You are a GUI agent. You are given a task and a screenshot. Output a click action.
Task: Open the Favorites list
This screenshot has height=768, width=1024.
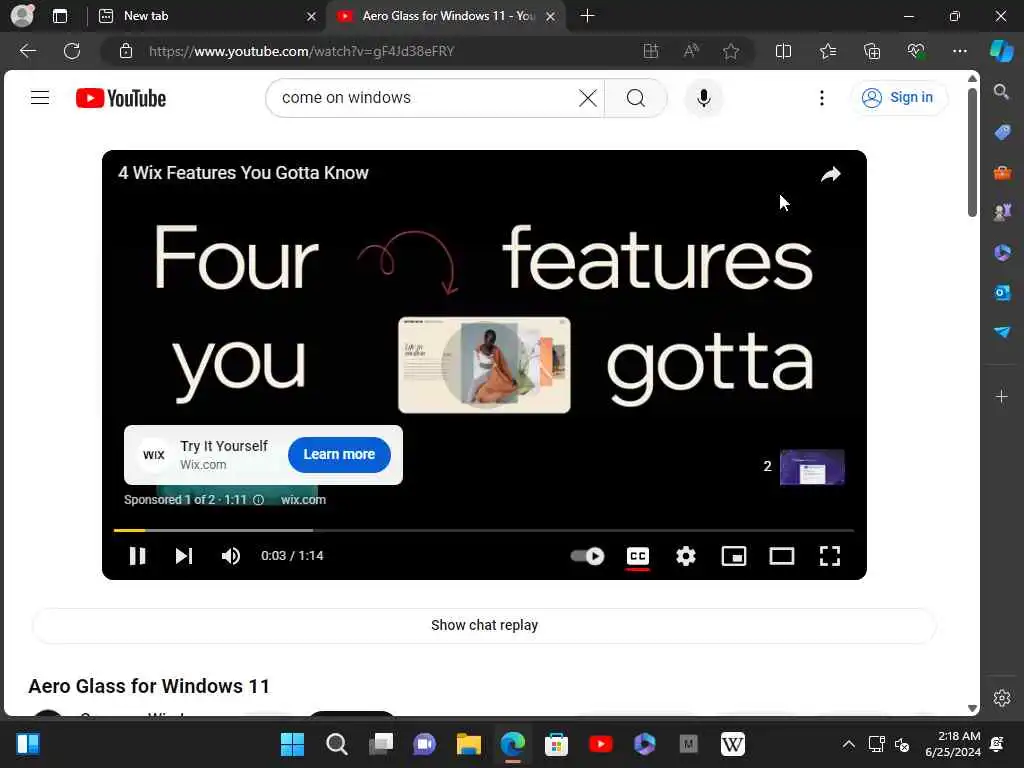[827, 51]
